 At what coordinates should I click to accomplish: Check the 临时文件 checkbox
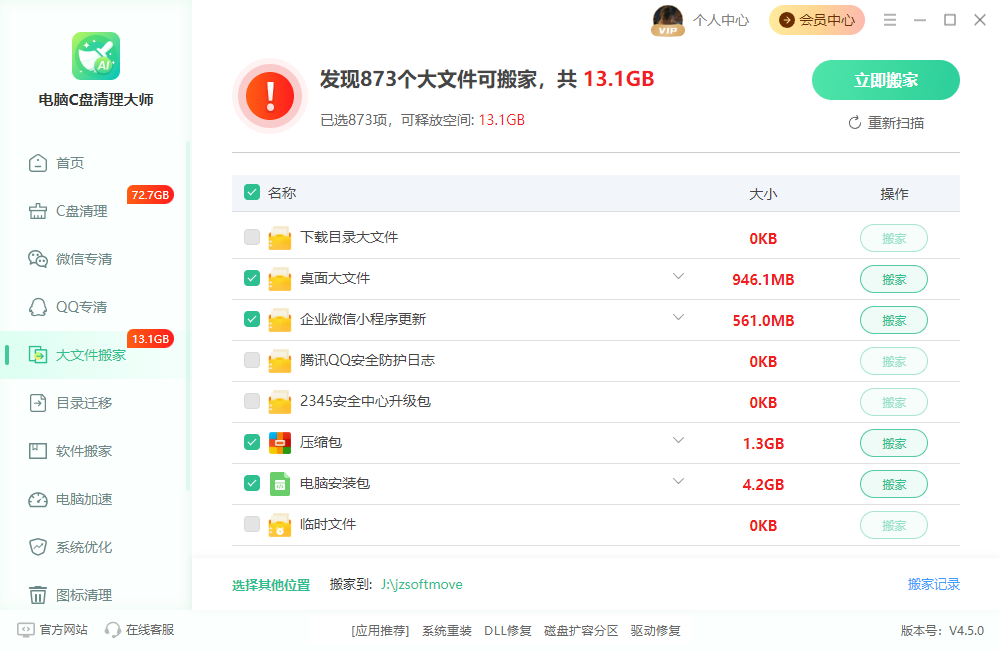click(252, 524)
